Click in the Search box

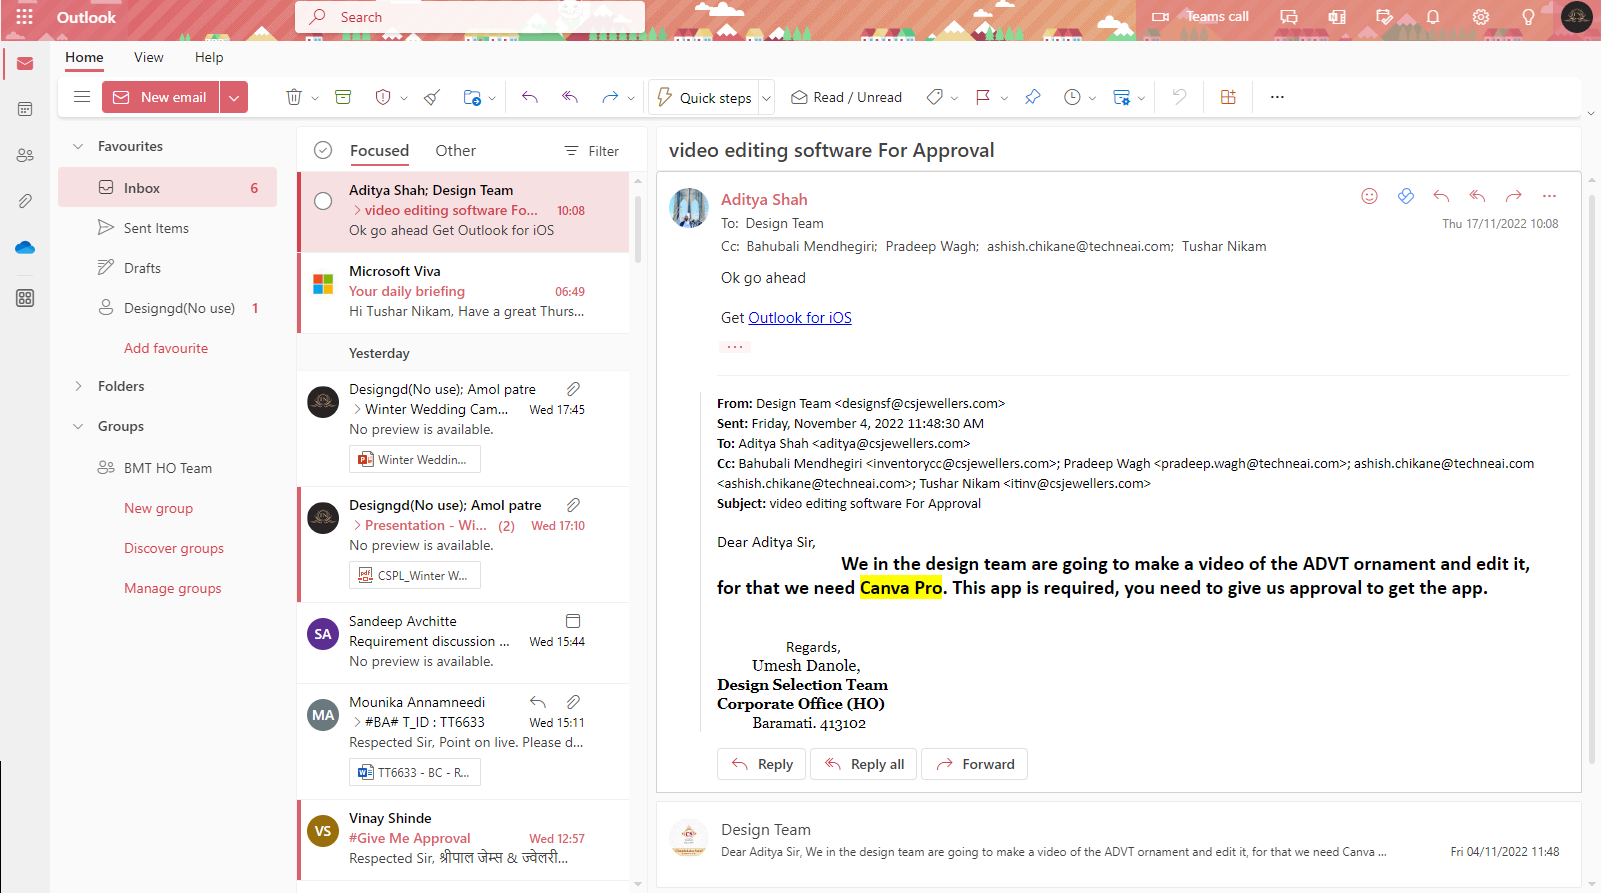coord(470,17)
